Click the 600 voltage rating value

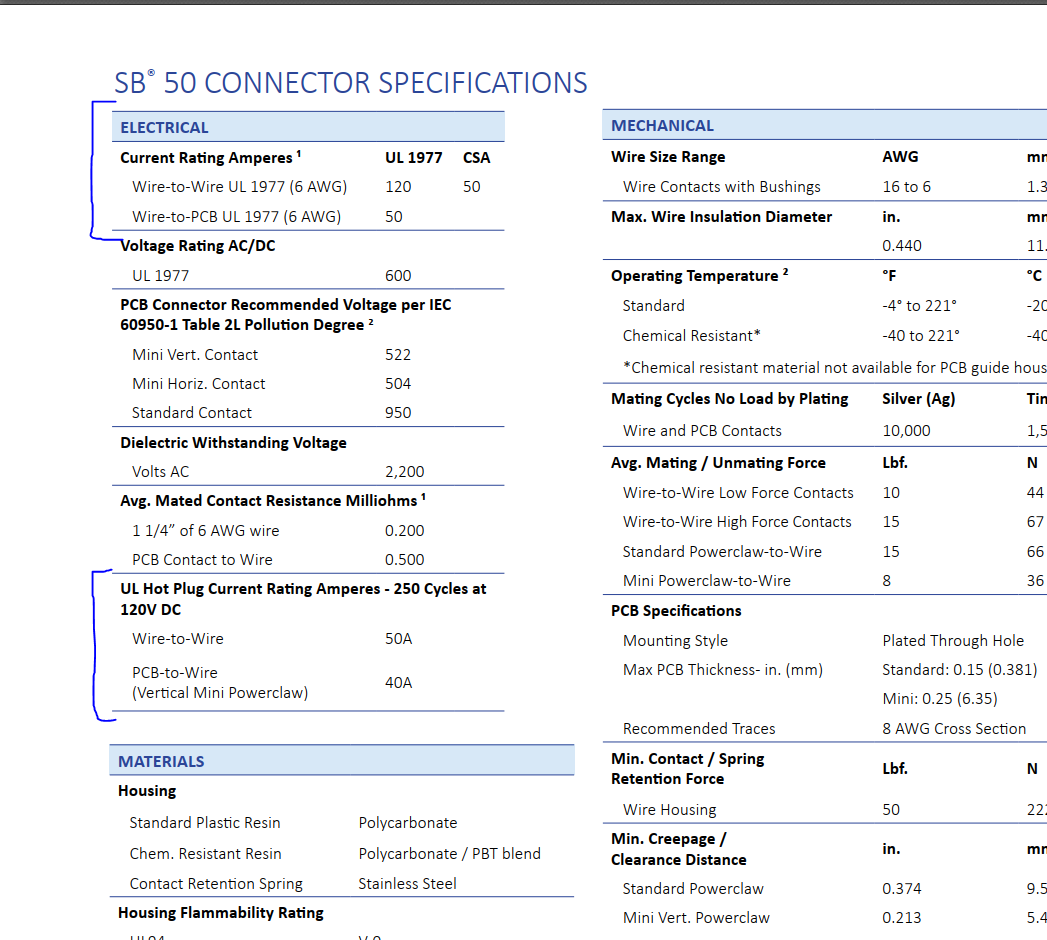[398, 276]
